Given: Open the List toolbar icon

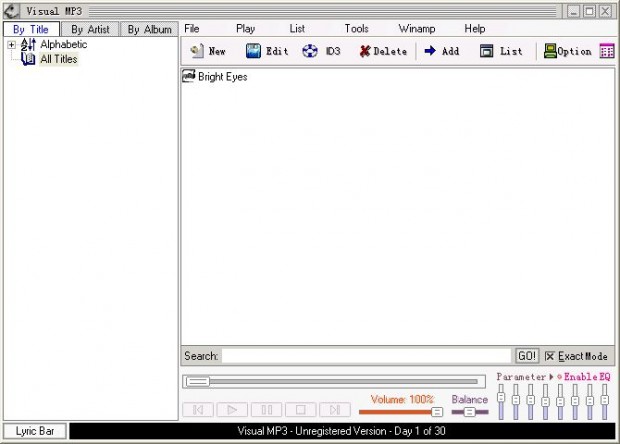Looking at the screenshot, I should [x=486, y=51].
